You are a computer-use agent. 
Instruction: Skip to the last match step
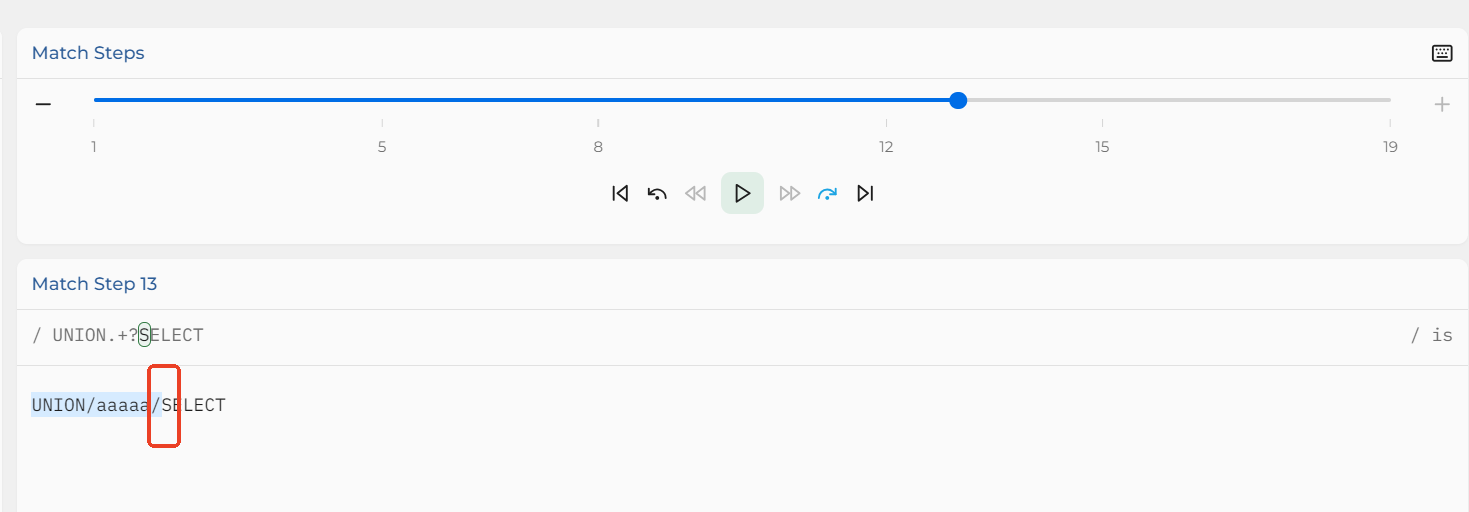coord(865,193)
